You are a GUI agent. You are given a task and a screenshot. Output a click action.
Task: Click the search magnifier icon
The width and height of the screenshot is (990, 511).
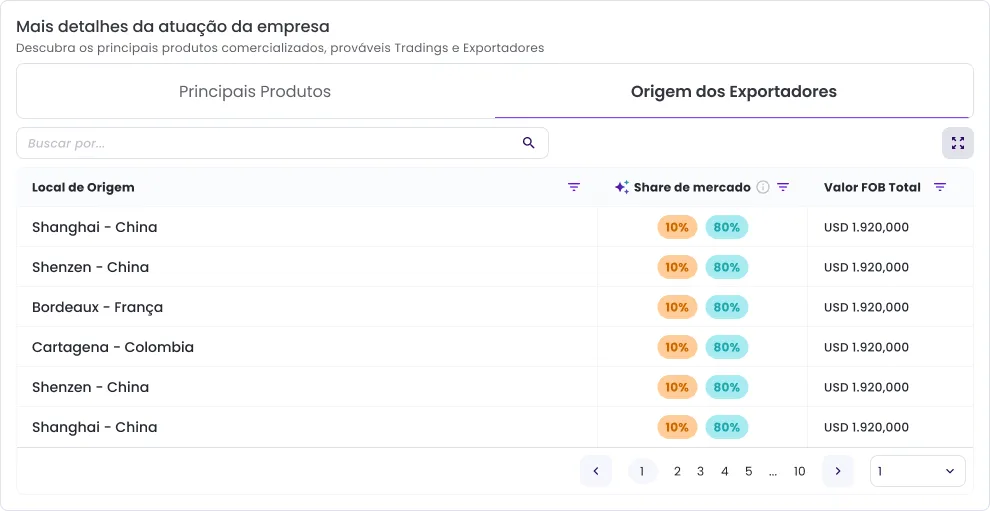[528, 143]
